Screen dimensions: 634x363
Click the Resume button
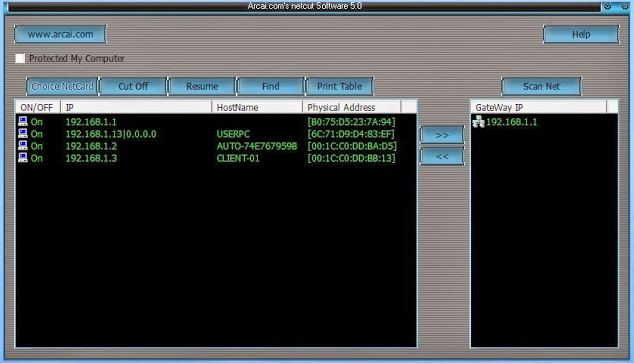tap(202, 87)
